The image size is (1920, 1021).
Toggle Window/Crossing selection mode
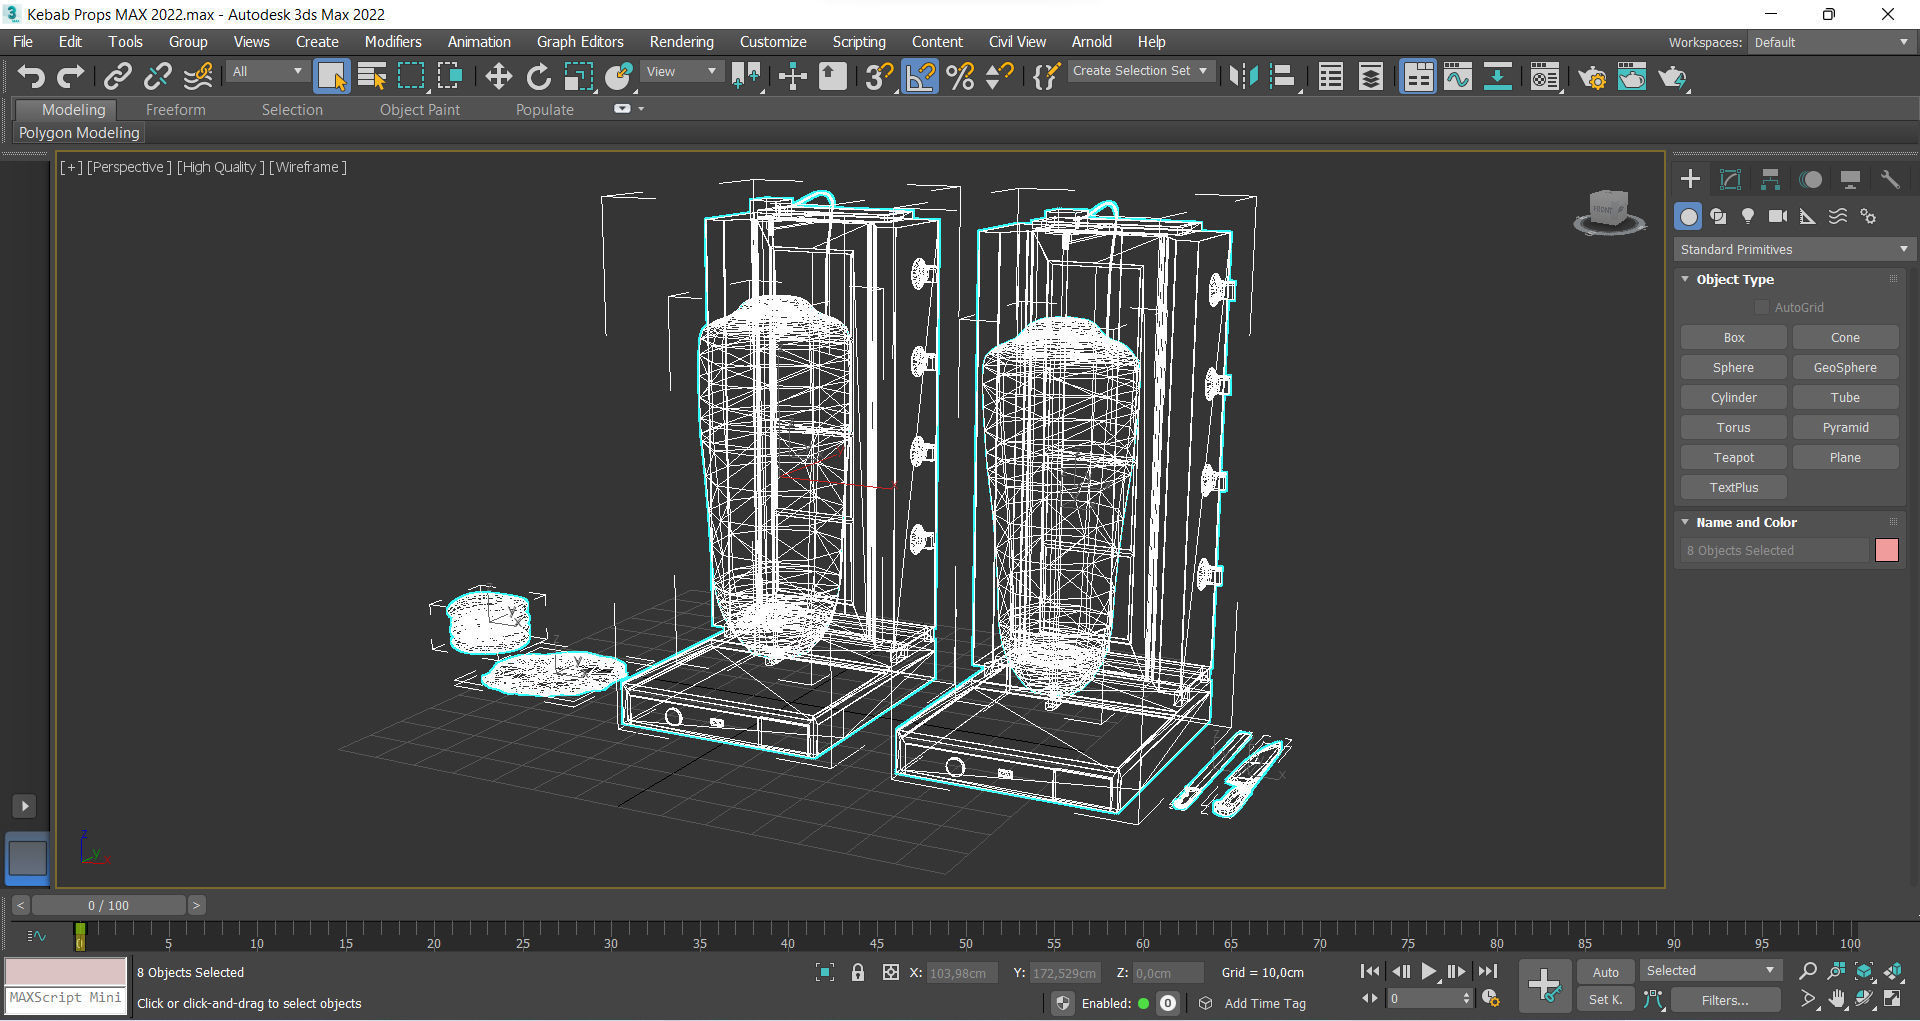[451, 76]
